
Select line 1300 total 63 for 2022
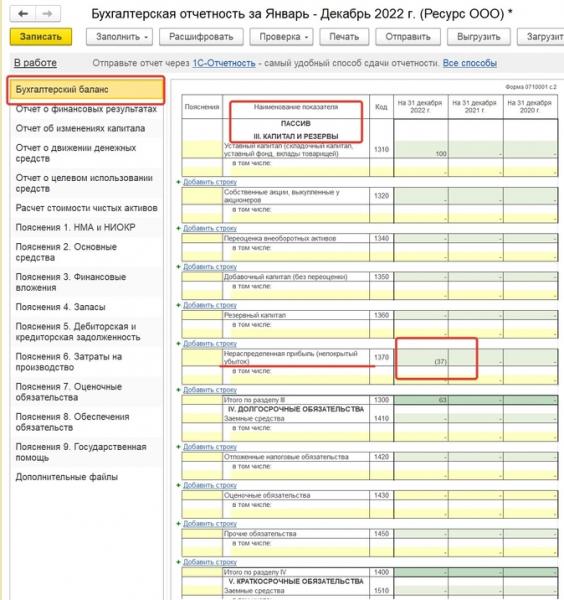click(421, 400)
